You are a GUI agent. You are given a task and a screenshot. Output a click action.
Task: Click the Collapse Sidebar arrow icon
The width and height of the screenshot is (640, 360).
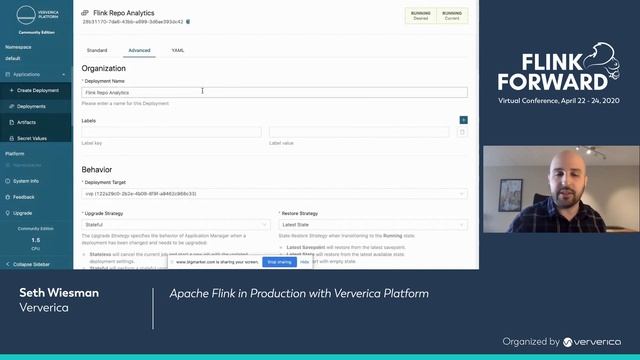click(7, 264)
